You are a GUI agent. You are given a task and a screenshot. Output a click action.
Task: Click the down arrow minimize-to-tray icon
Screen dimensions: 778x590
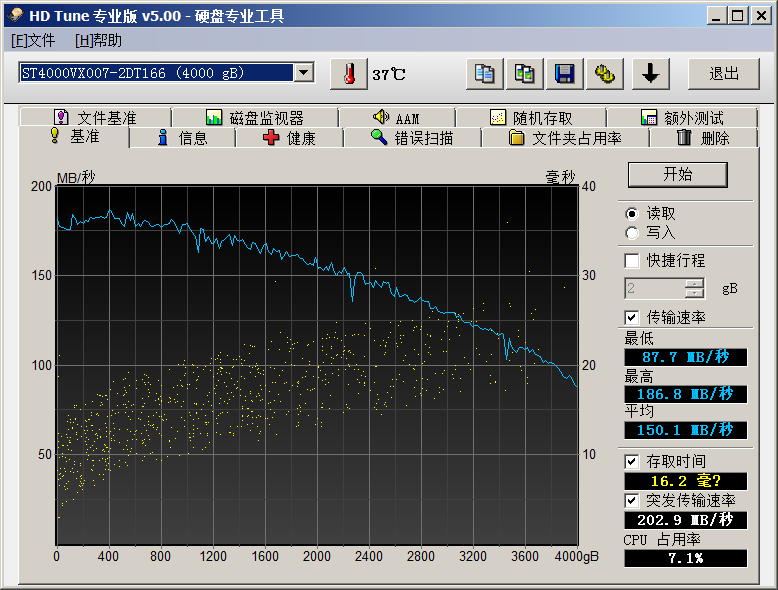click(650, 74)
